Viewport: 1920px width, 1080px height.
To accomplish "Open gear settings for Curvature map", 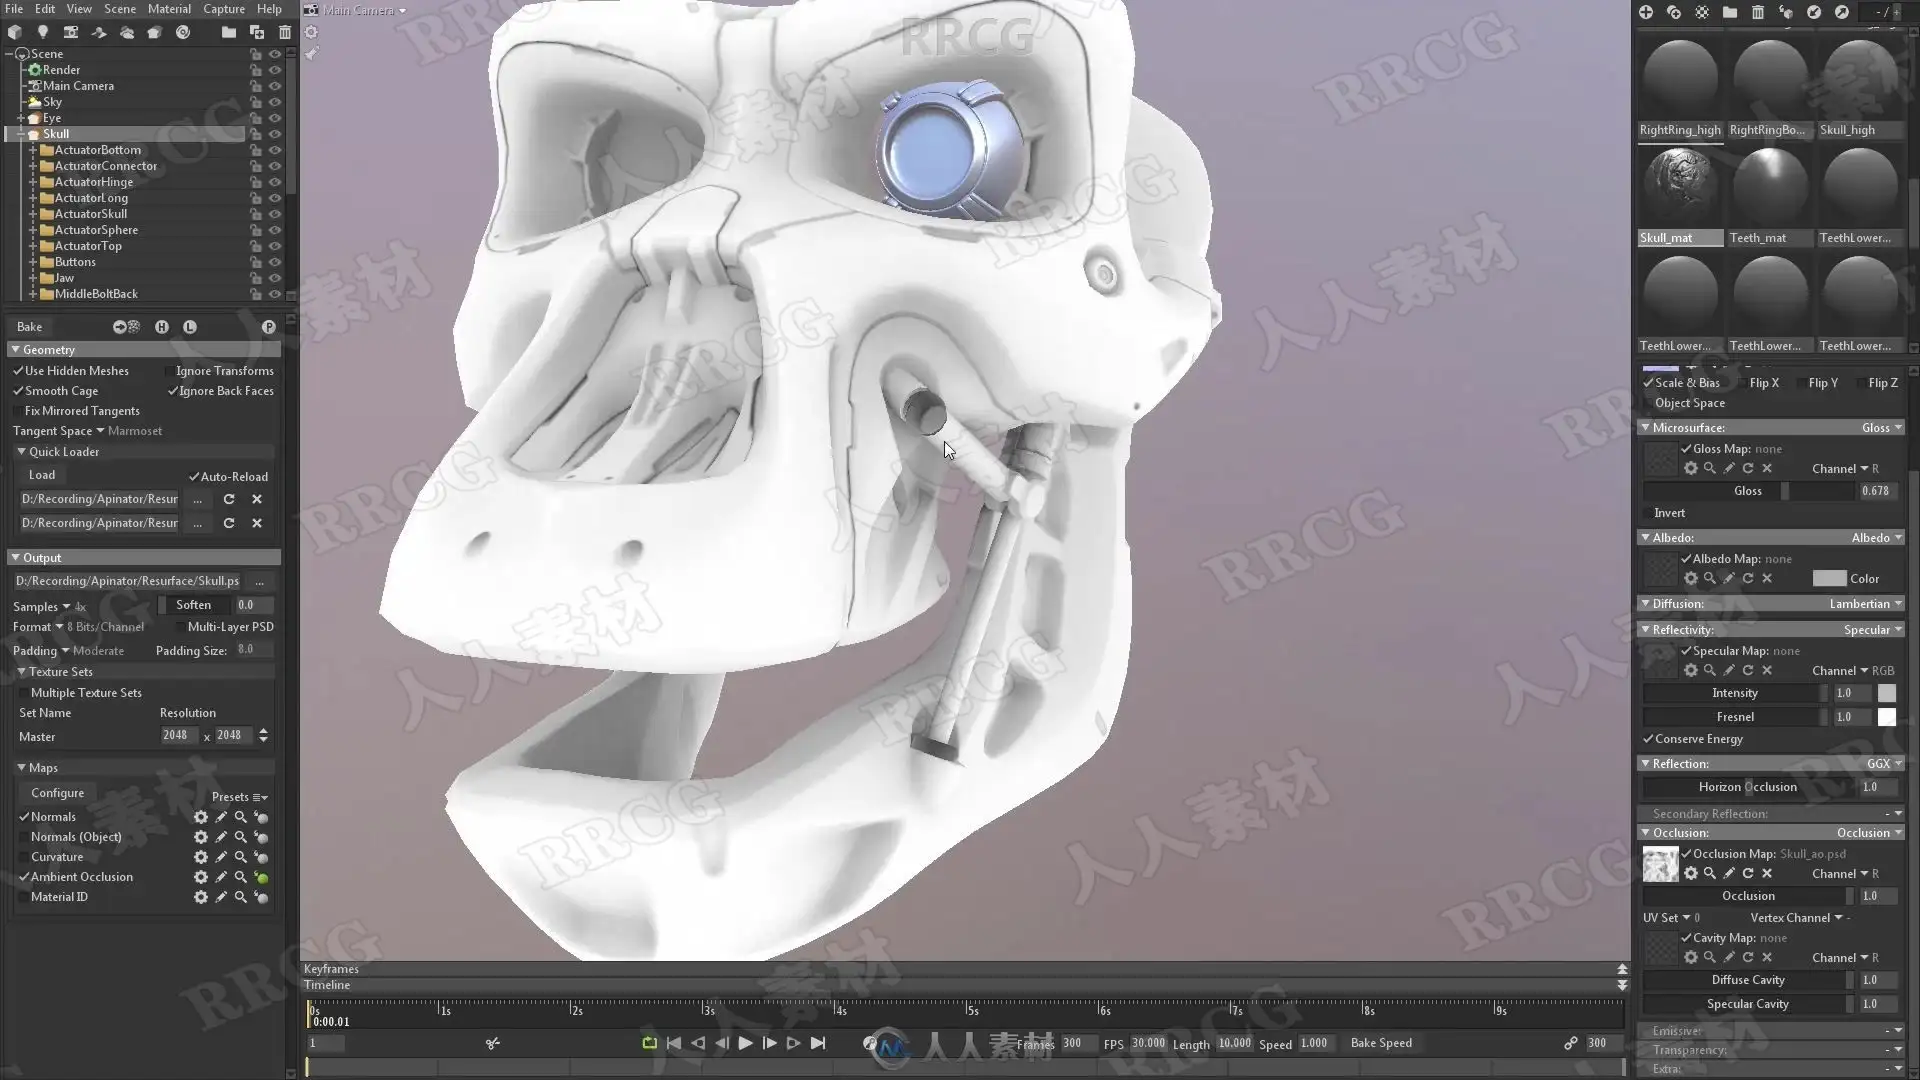I will point(201,857).
